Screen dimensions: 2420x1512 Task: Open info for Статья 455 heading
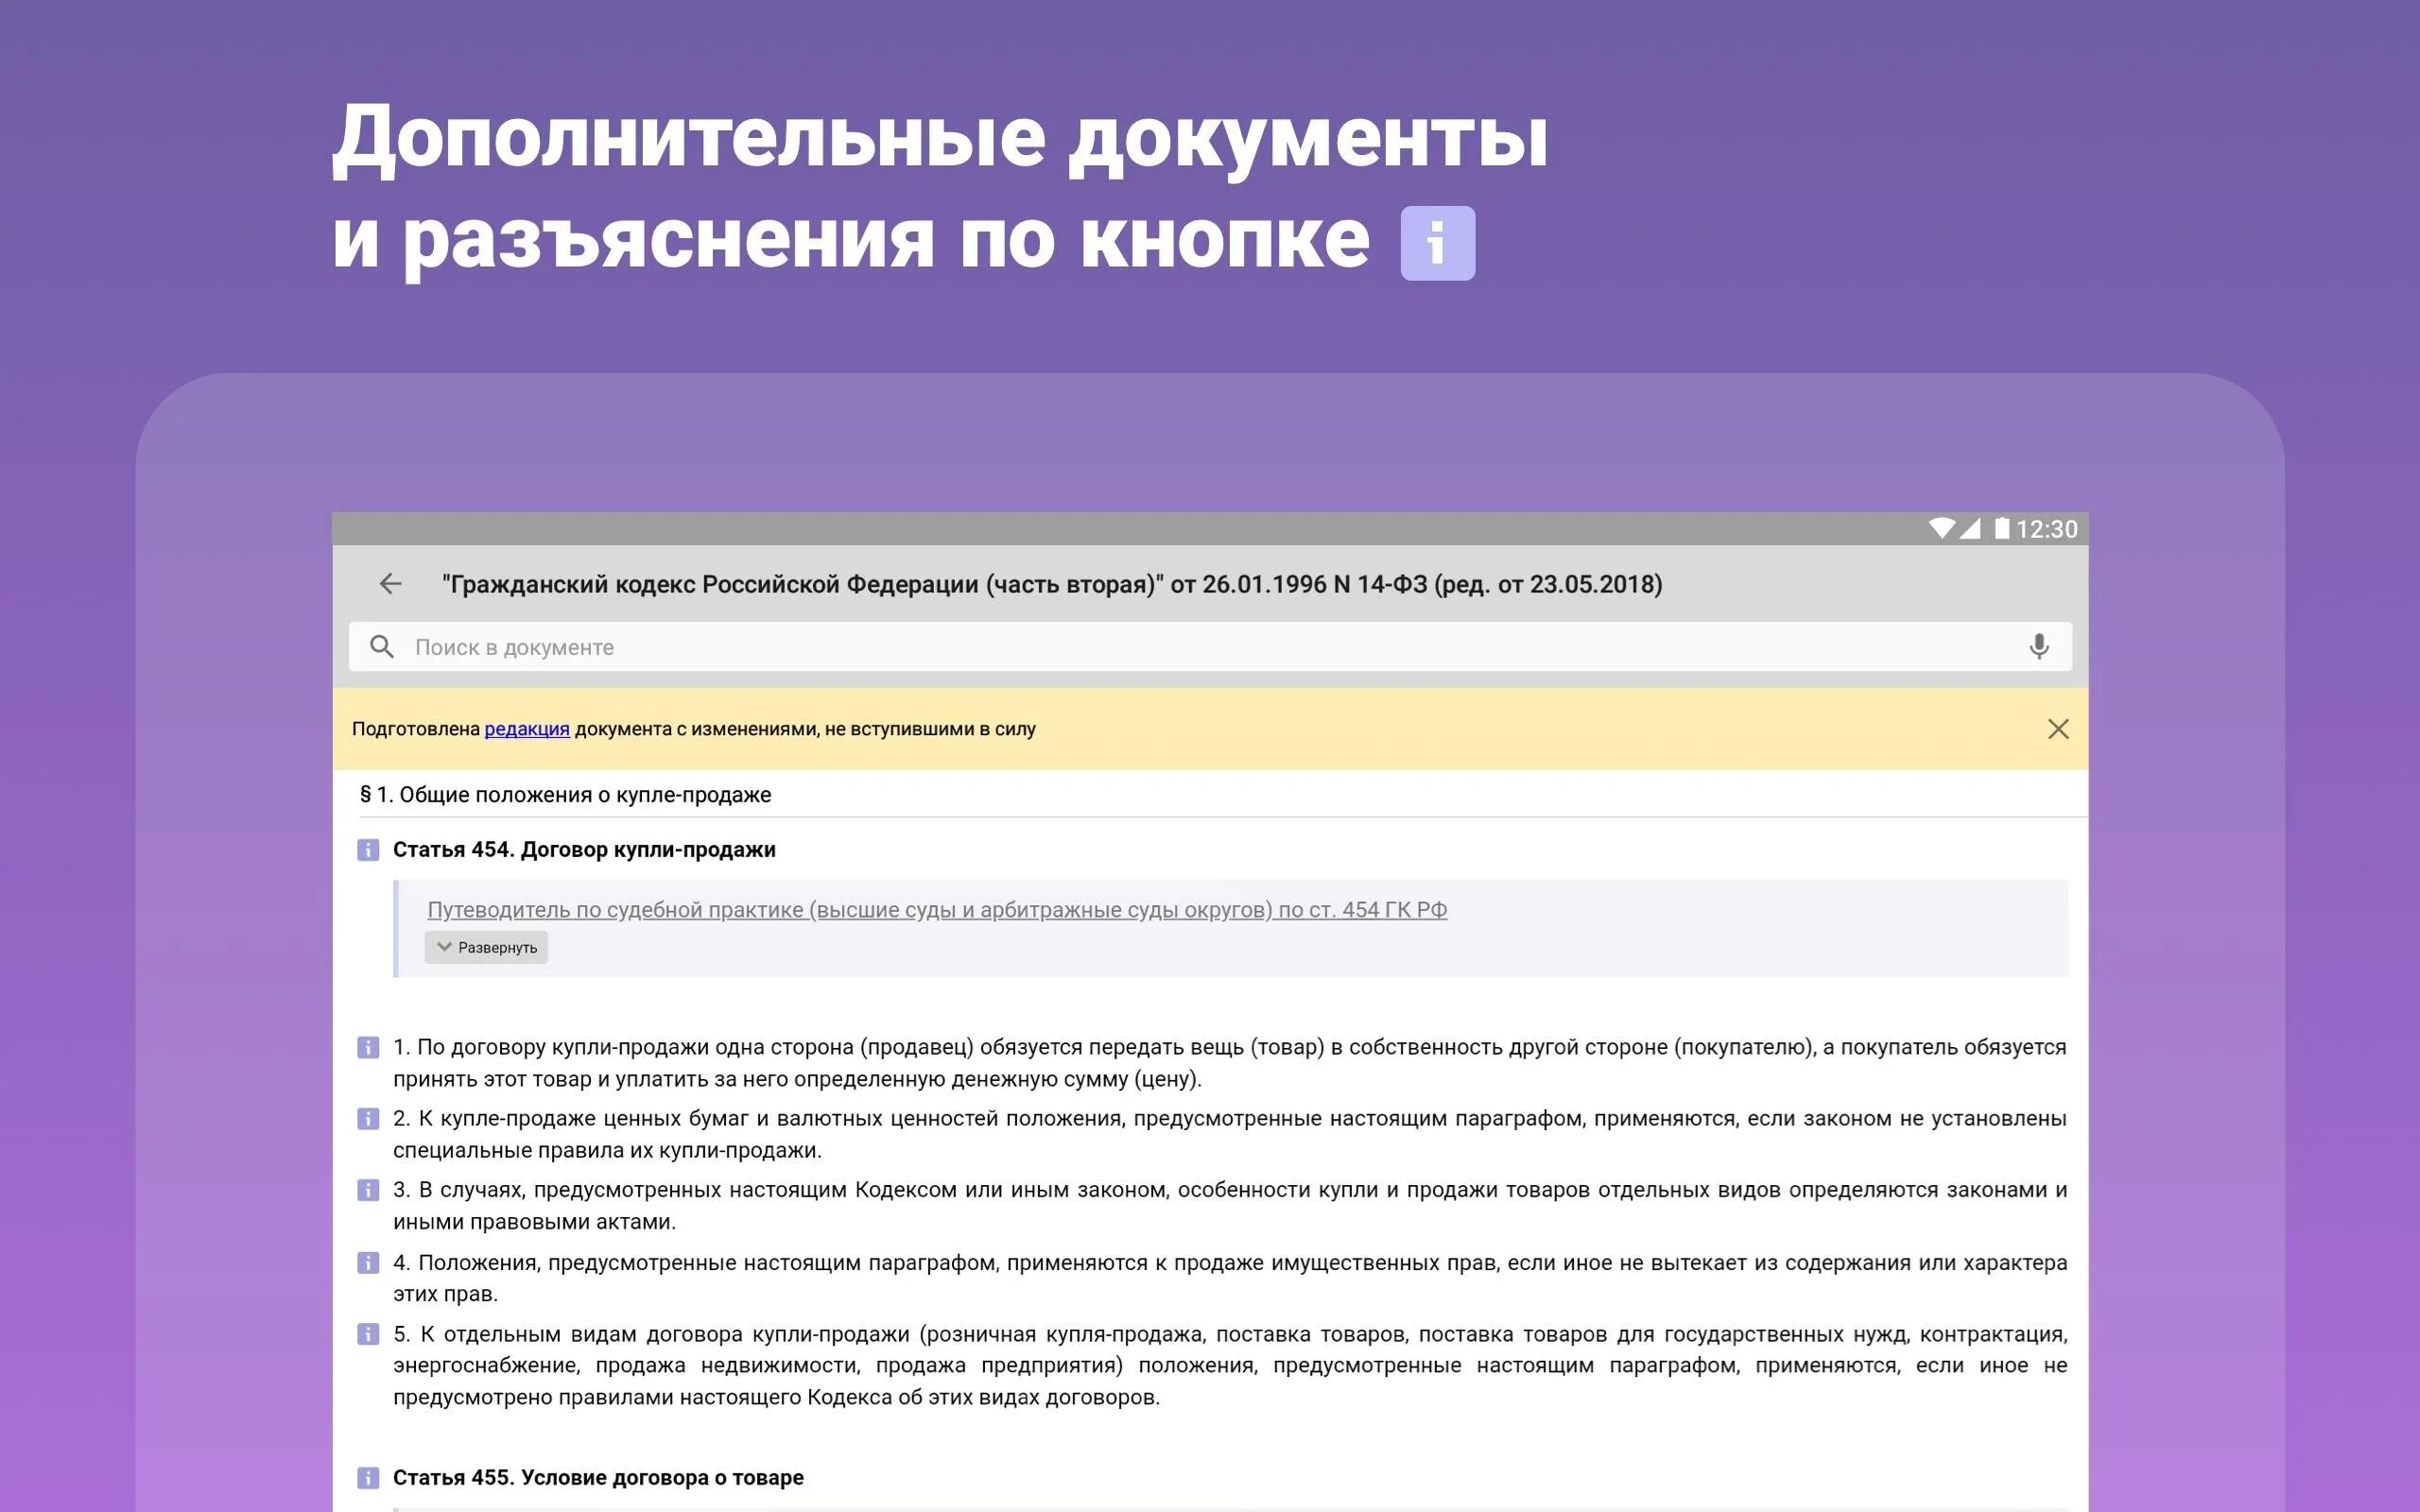click(368, 1478)
